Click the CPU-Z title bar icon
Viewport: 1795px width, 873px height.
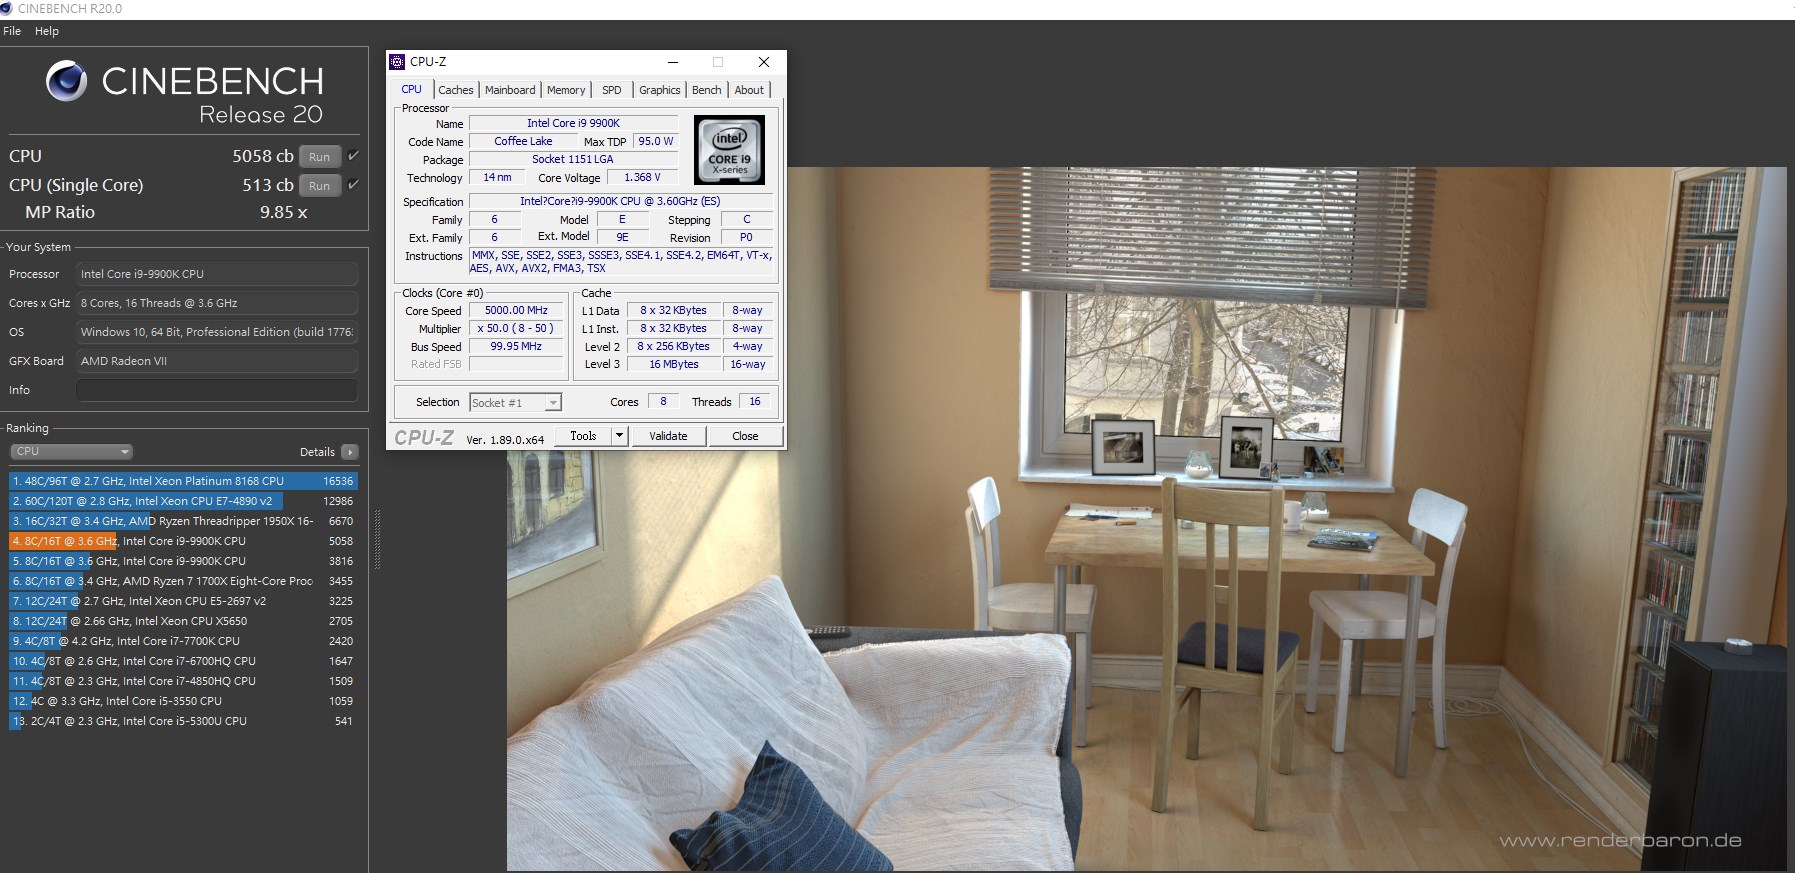[397, 62]
